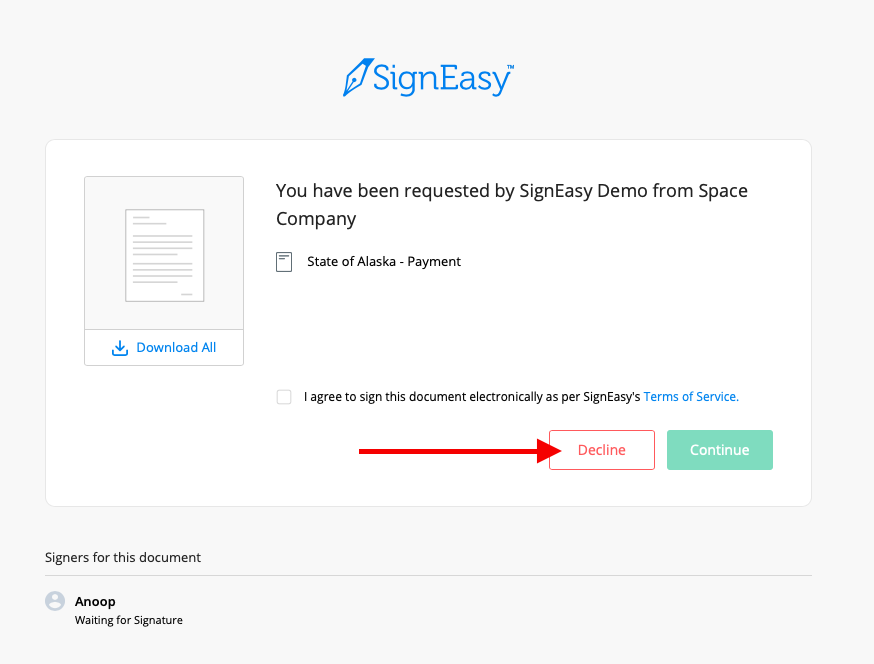Click Anoop in the signers list
The width and height of the screenshot is (874, 664).
95,601
